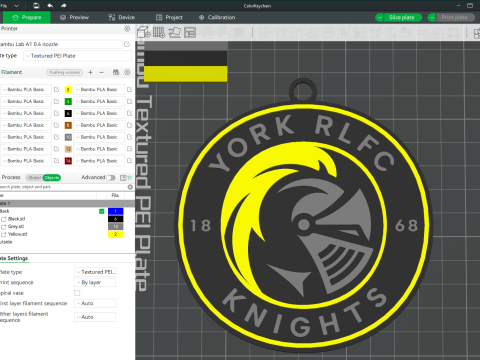Edit preset for filament 6 black
The image size is (480, 360).
click(130, 113)
